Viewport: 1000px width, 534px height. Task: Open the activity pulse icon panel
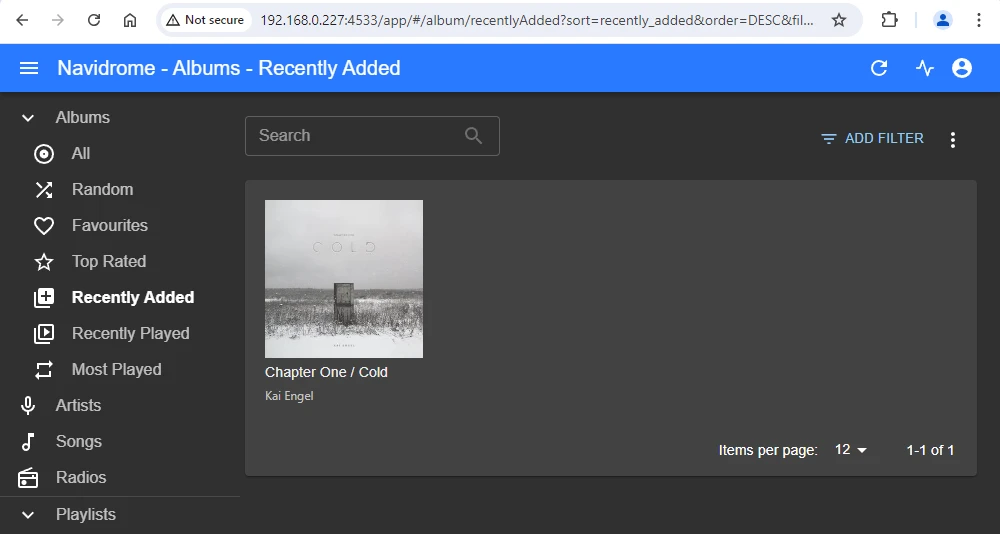pyautogui.click(x=925, y=68)
